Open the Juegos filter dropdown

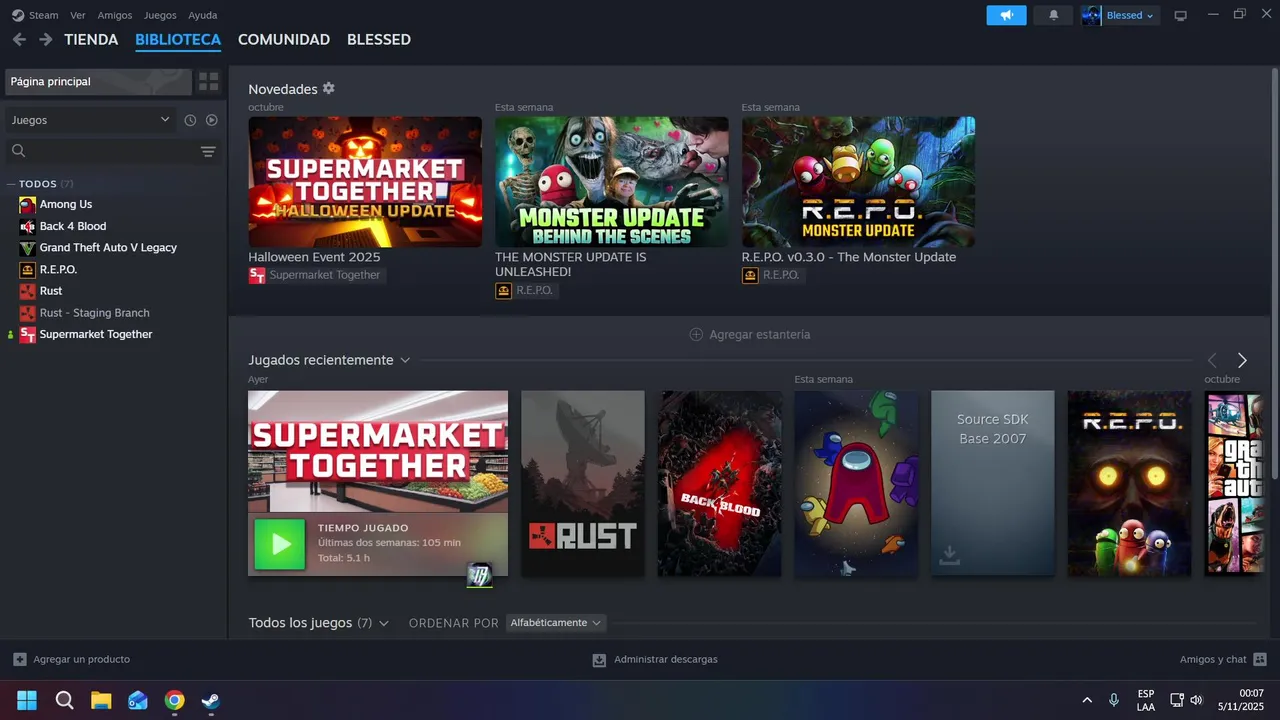[x=90, y=120]
